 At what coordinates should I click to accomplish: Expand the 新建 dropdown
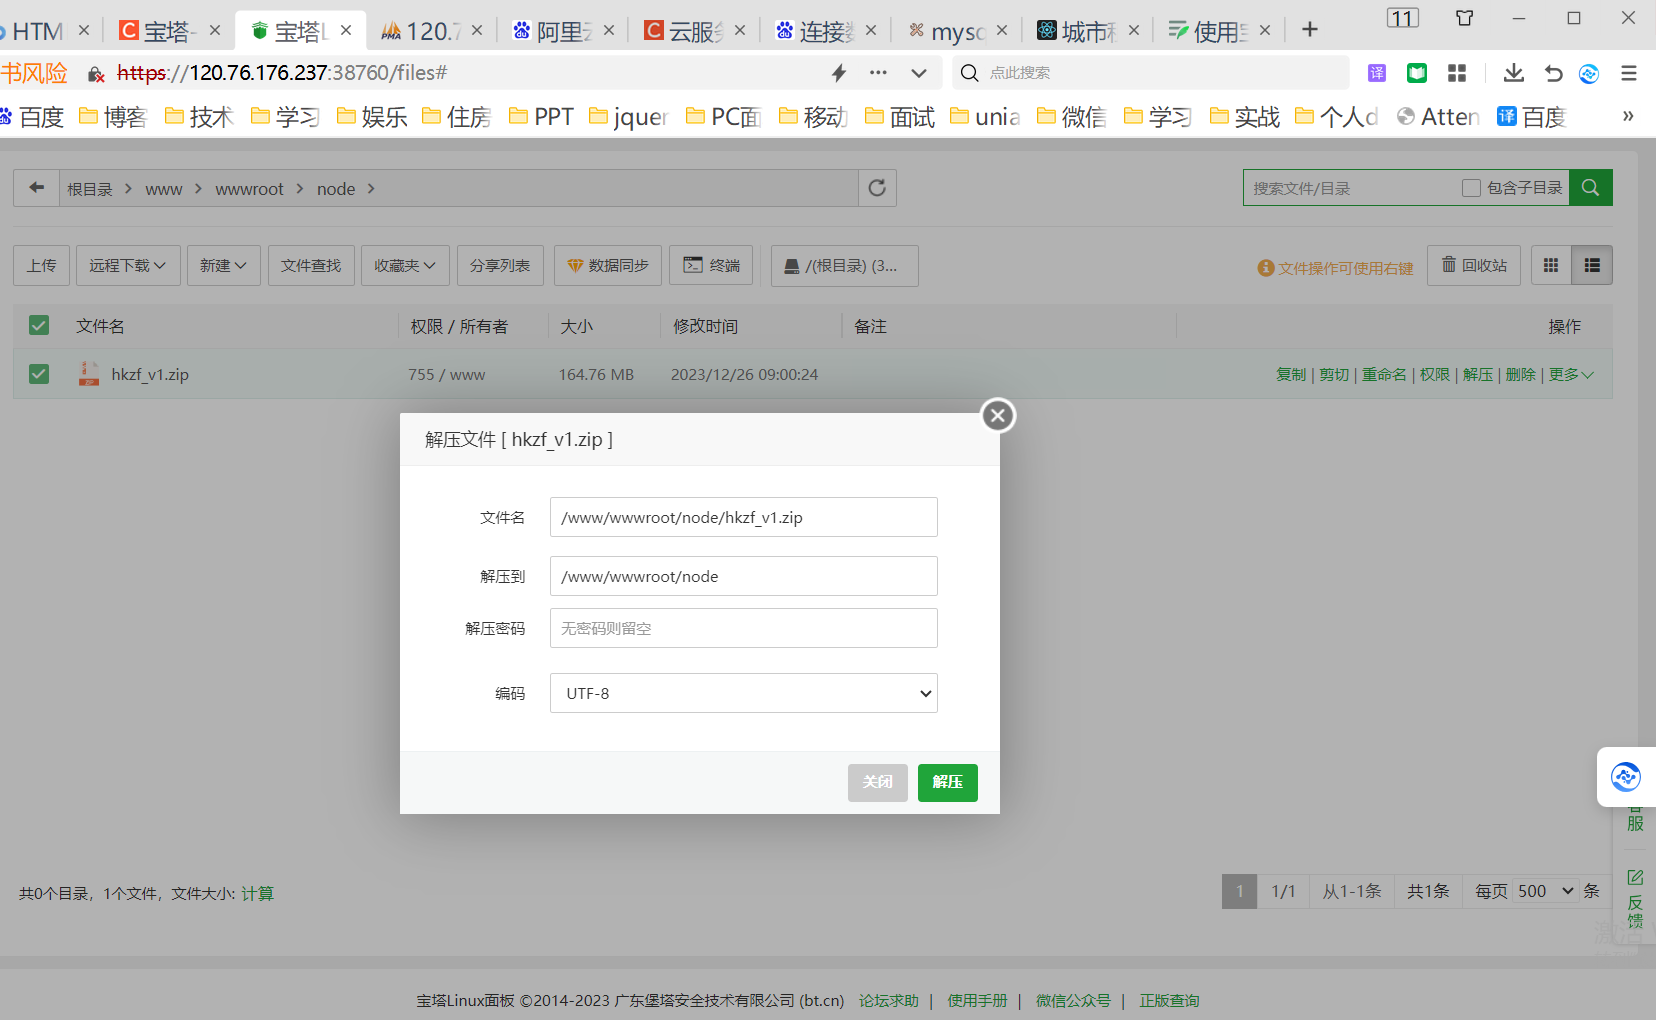[223, 265]
